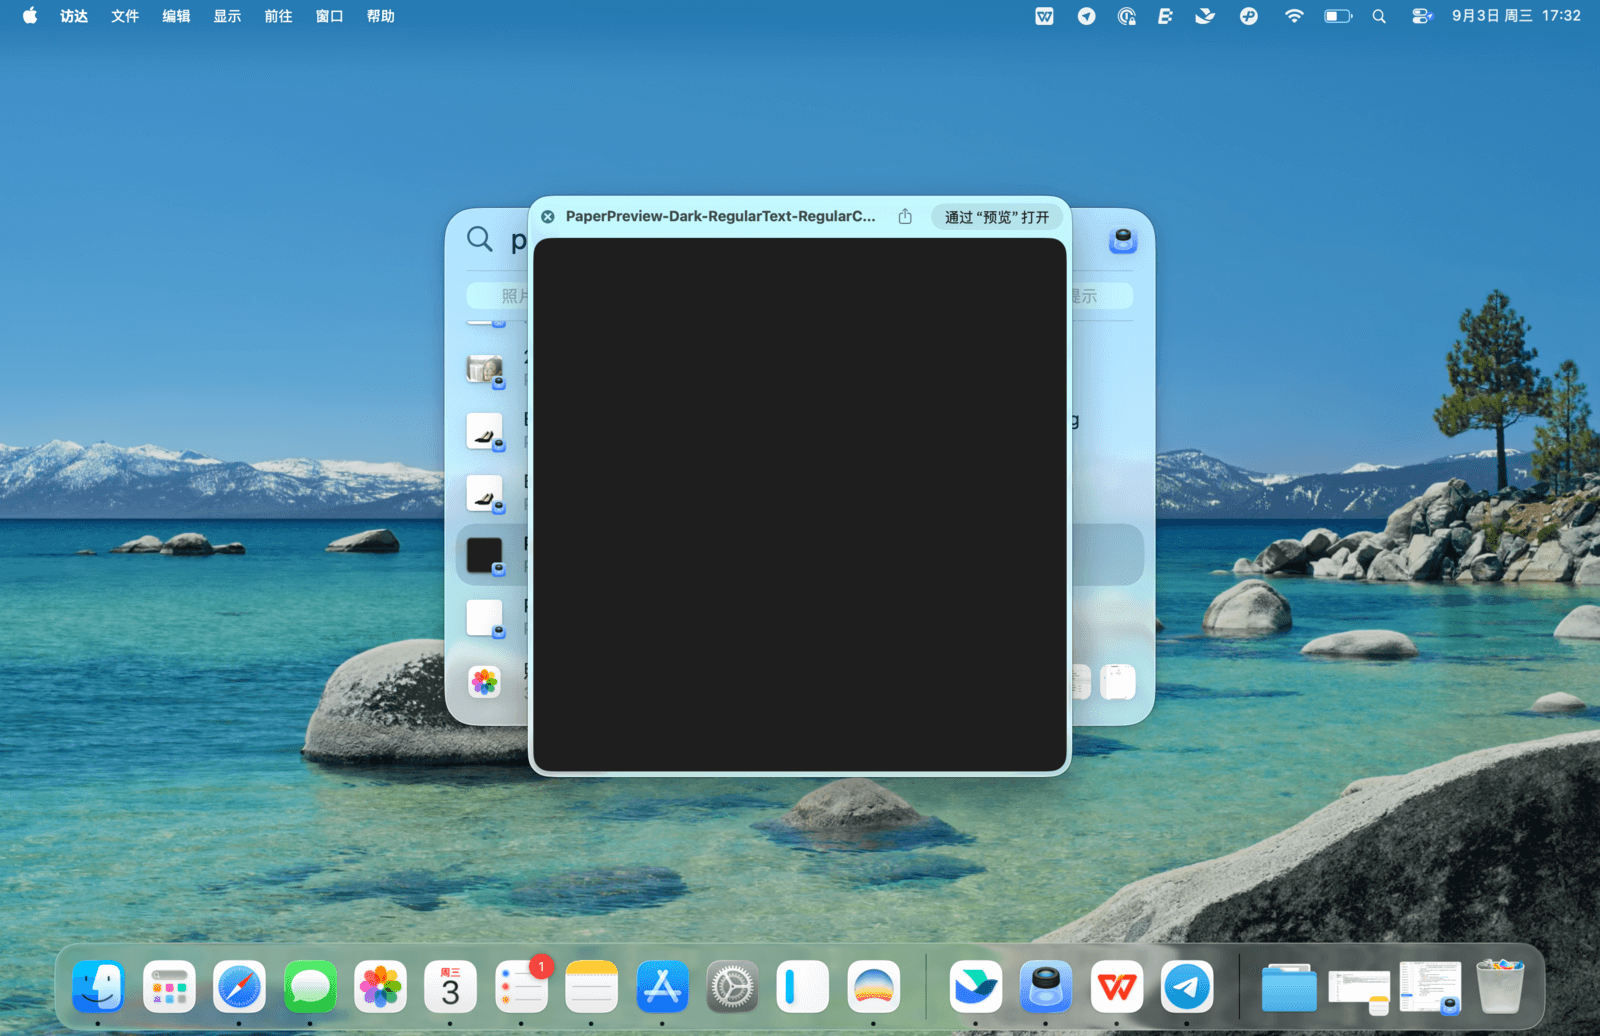
Task: Click the magnifier icon in search panel
Action: pos(480,239)
